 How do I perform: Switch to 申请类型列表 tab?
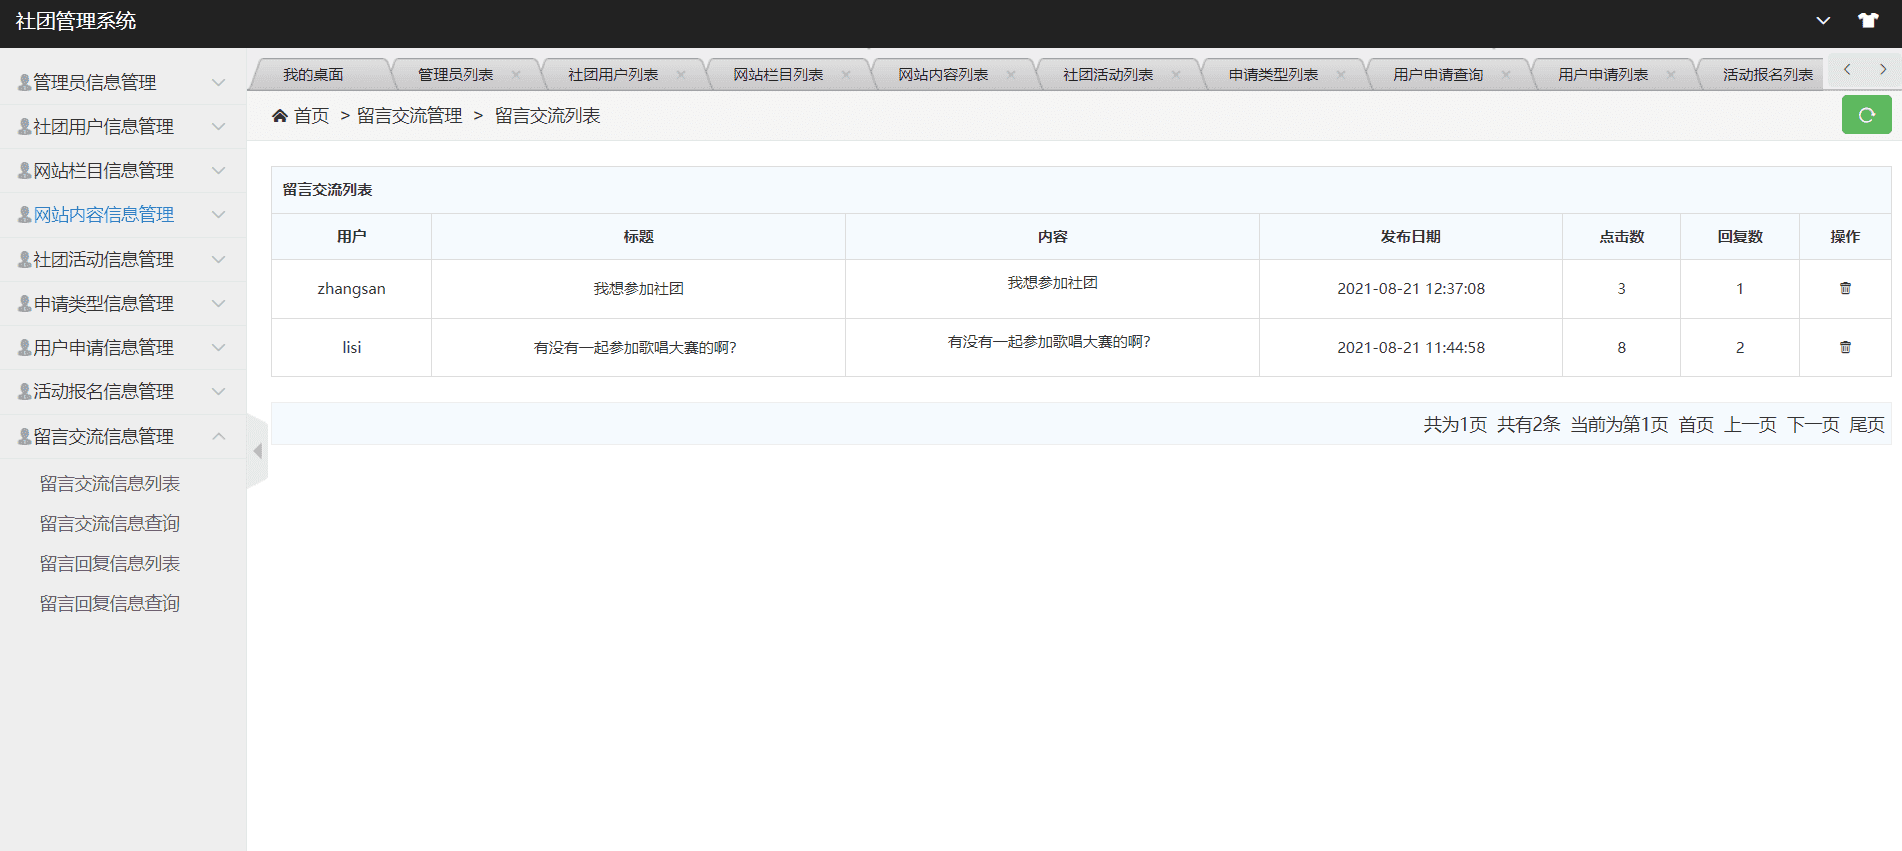click(1273, 75)
